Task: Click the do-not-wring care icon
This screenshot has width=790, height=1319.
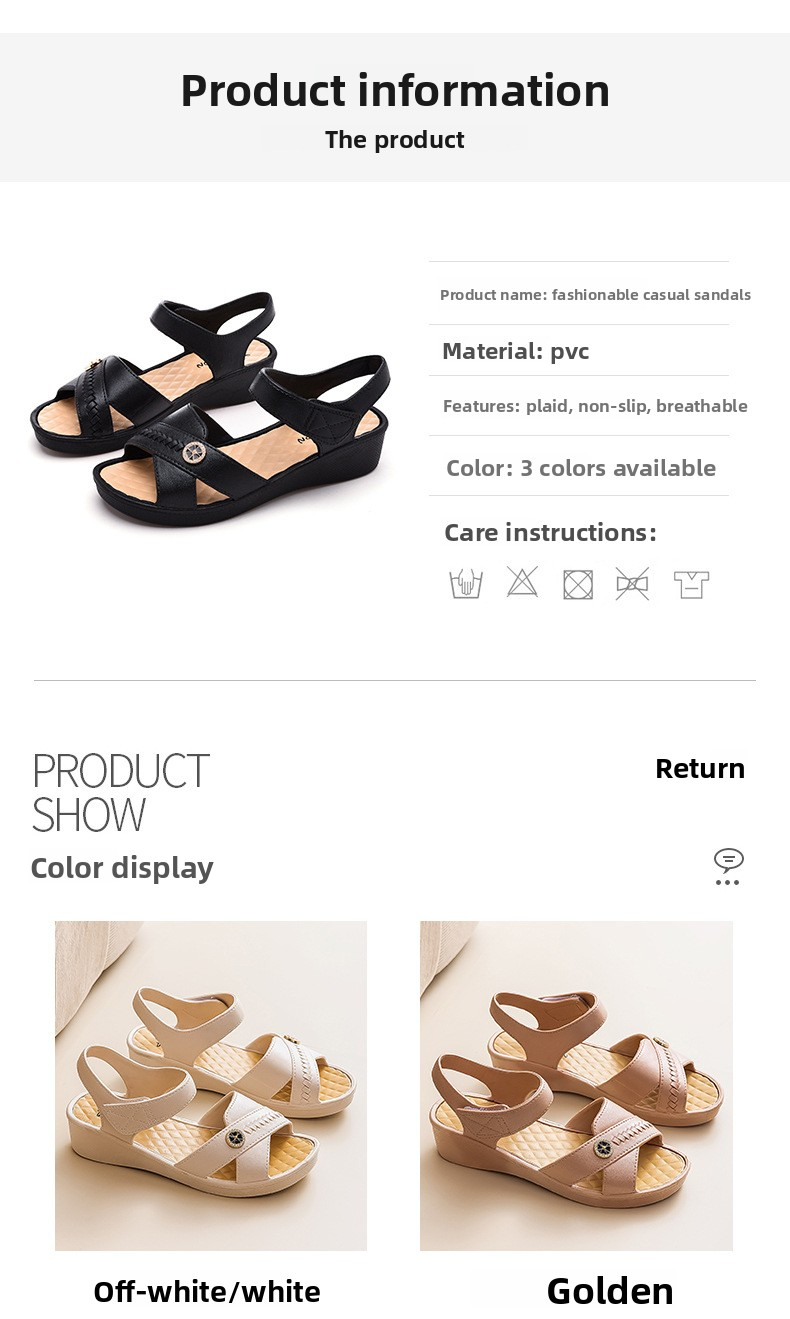Action: pyautogui.click(x=632, y=583)
